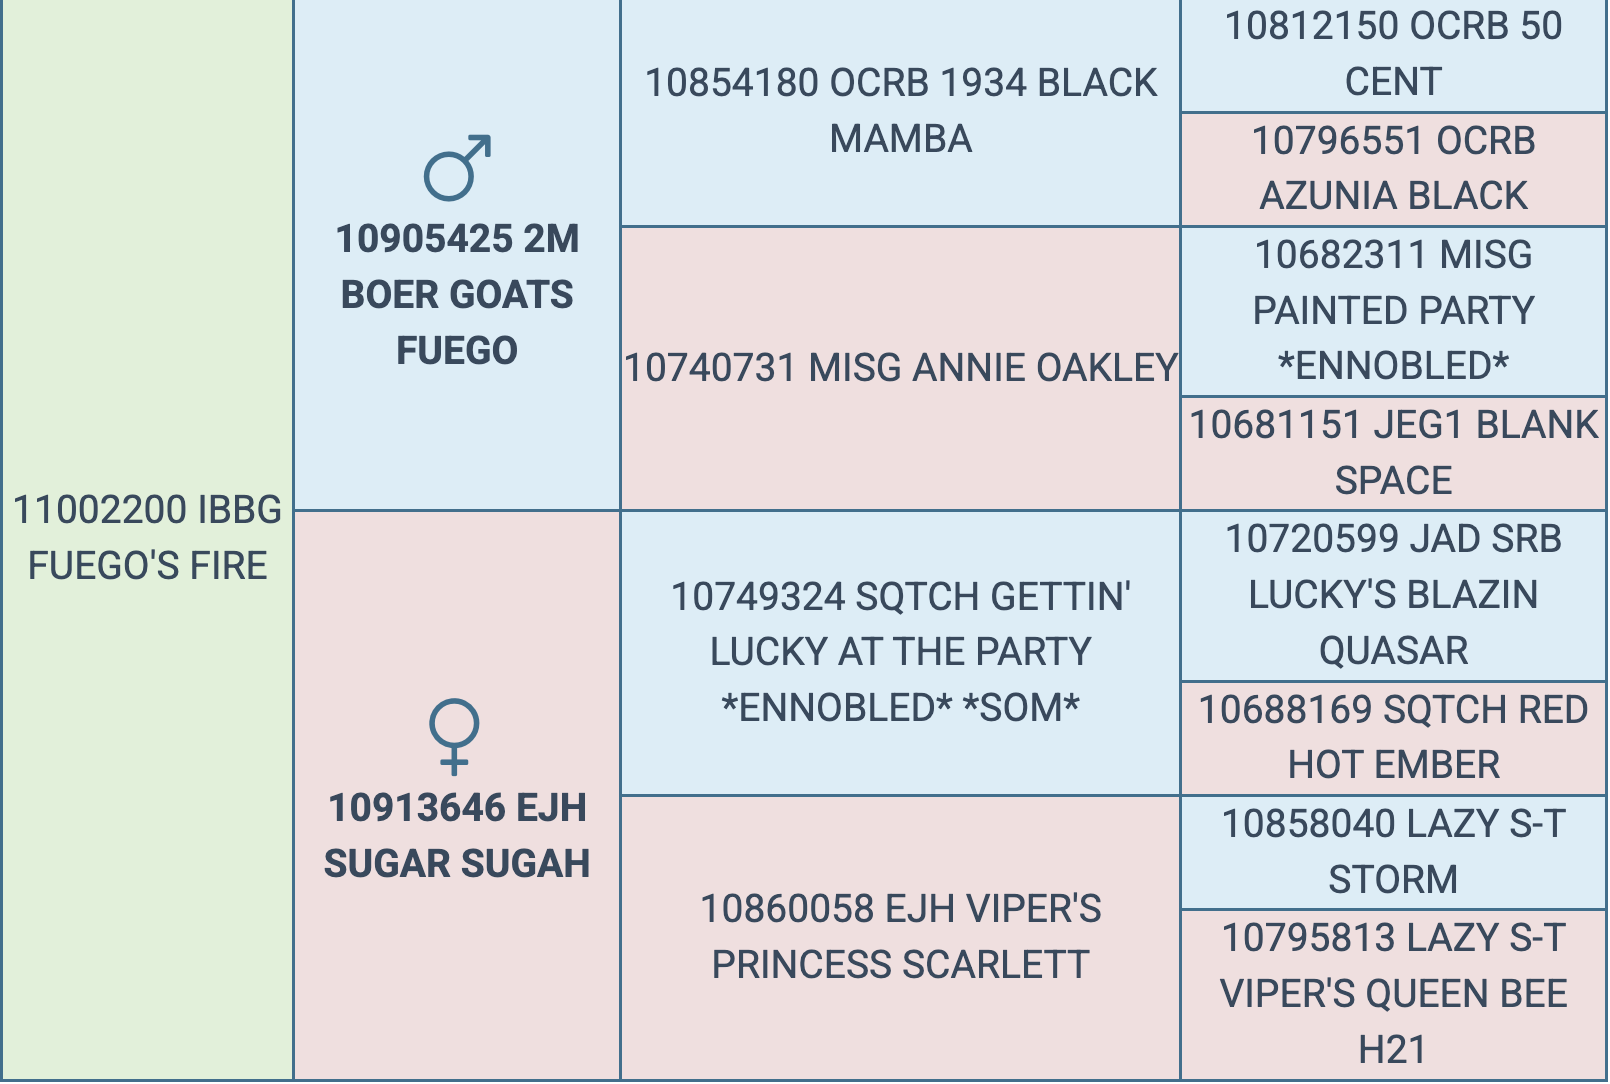Open sire 10905425 2M Boer Goats Fuego
Image resolution: width=1610 pixels, height=1084 pixels.
click(457, 294)
